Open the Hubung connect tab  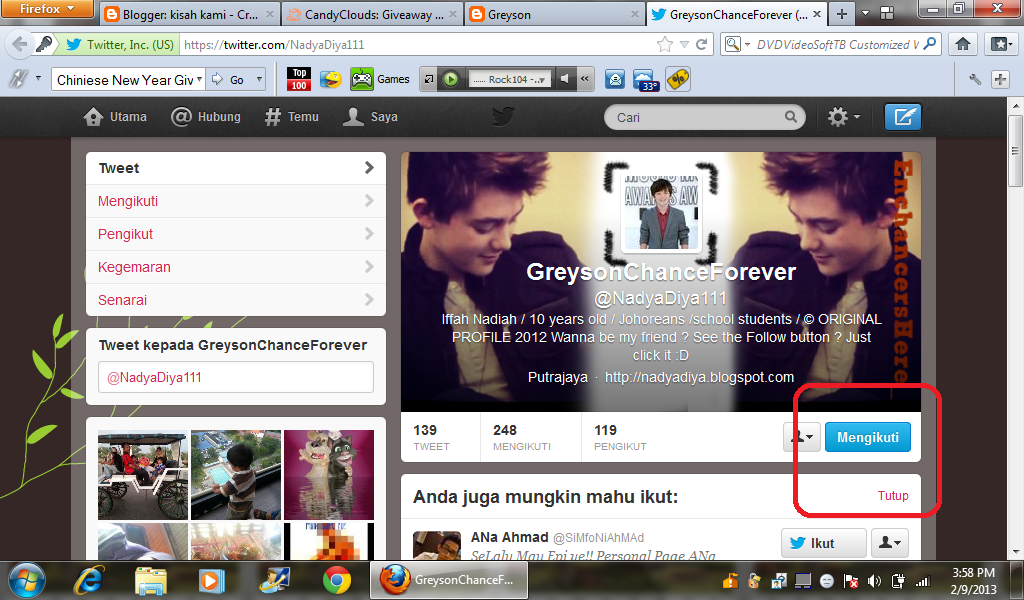tap(206, 117)
